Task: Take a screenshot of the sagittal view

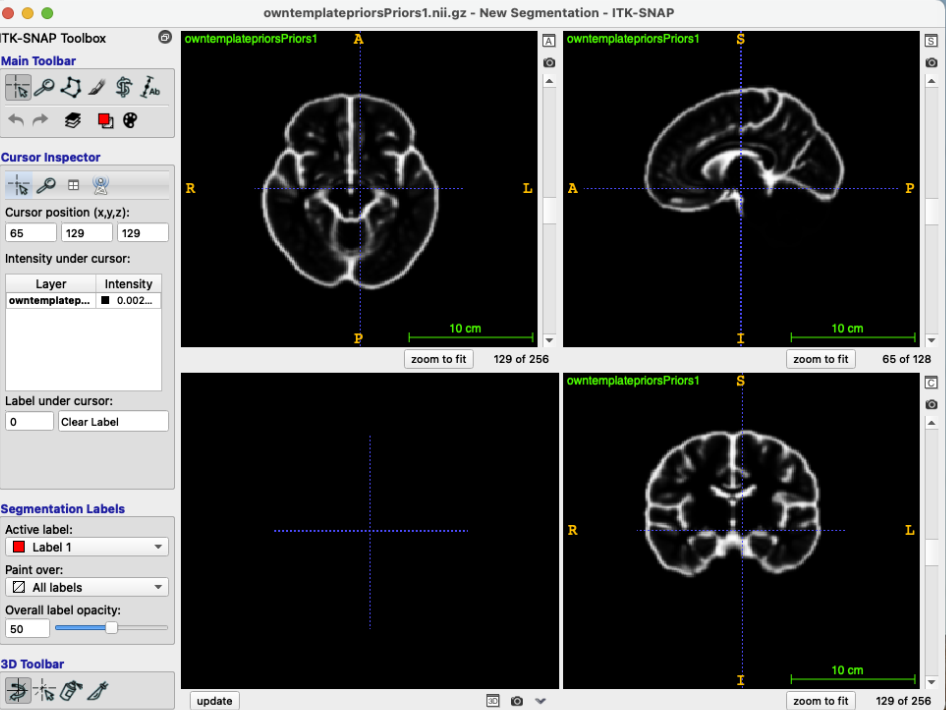Action: click(931, 62)
